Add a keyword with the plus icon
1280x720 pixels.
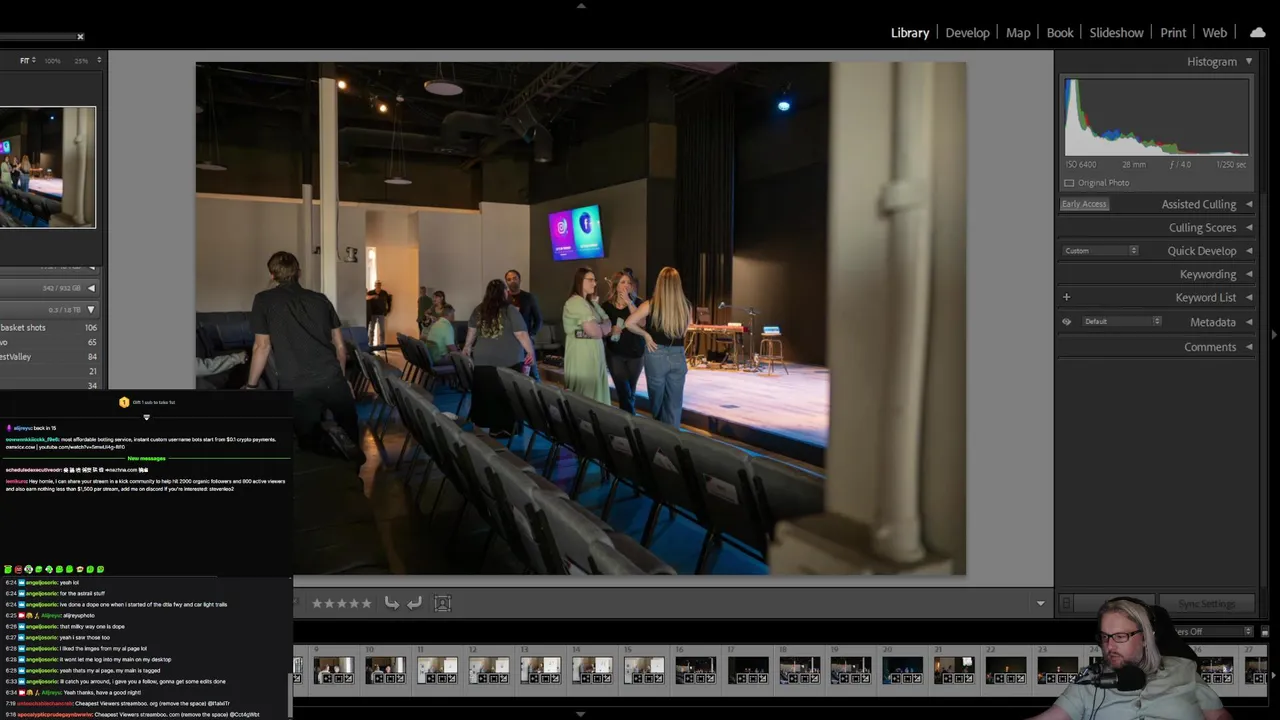click(1066, 297)
